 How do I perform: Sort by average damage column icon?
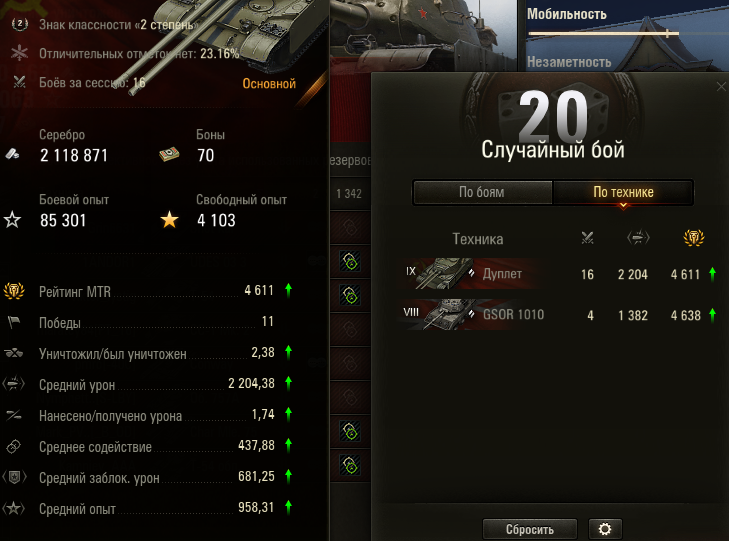coord(638,238)
